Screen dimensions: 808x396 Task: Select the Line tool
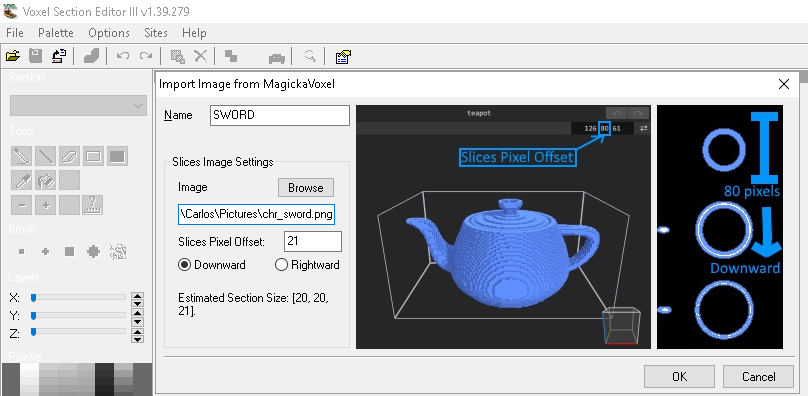pyautogui.click(x=45, y=156)
